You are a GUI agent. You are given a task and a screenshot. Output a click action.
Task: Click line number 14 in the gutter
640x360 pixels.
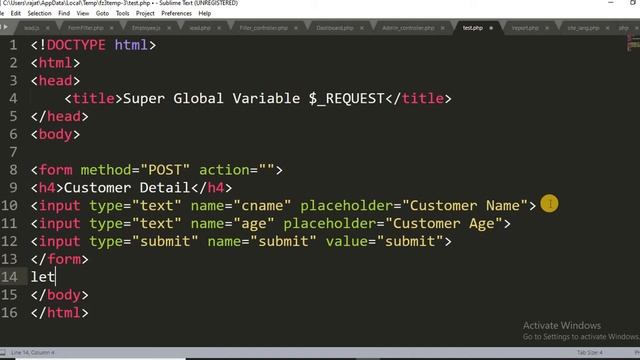coord(9,277)
